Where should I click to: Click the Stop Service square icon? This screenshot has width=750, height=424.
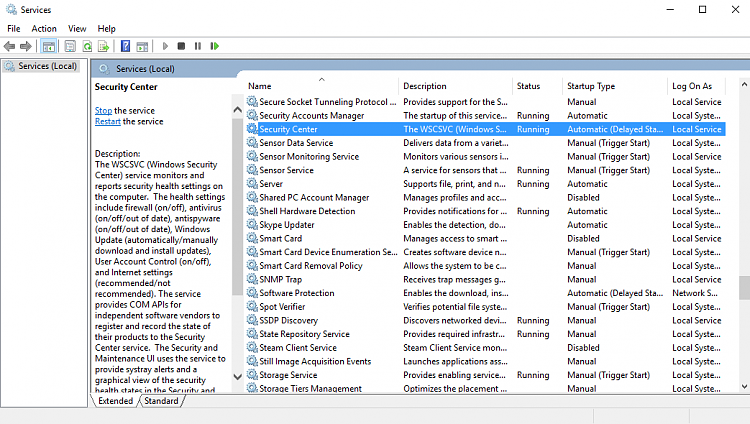pyautogui.click(x=181, y=46)
